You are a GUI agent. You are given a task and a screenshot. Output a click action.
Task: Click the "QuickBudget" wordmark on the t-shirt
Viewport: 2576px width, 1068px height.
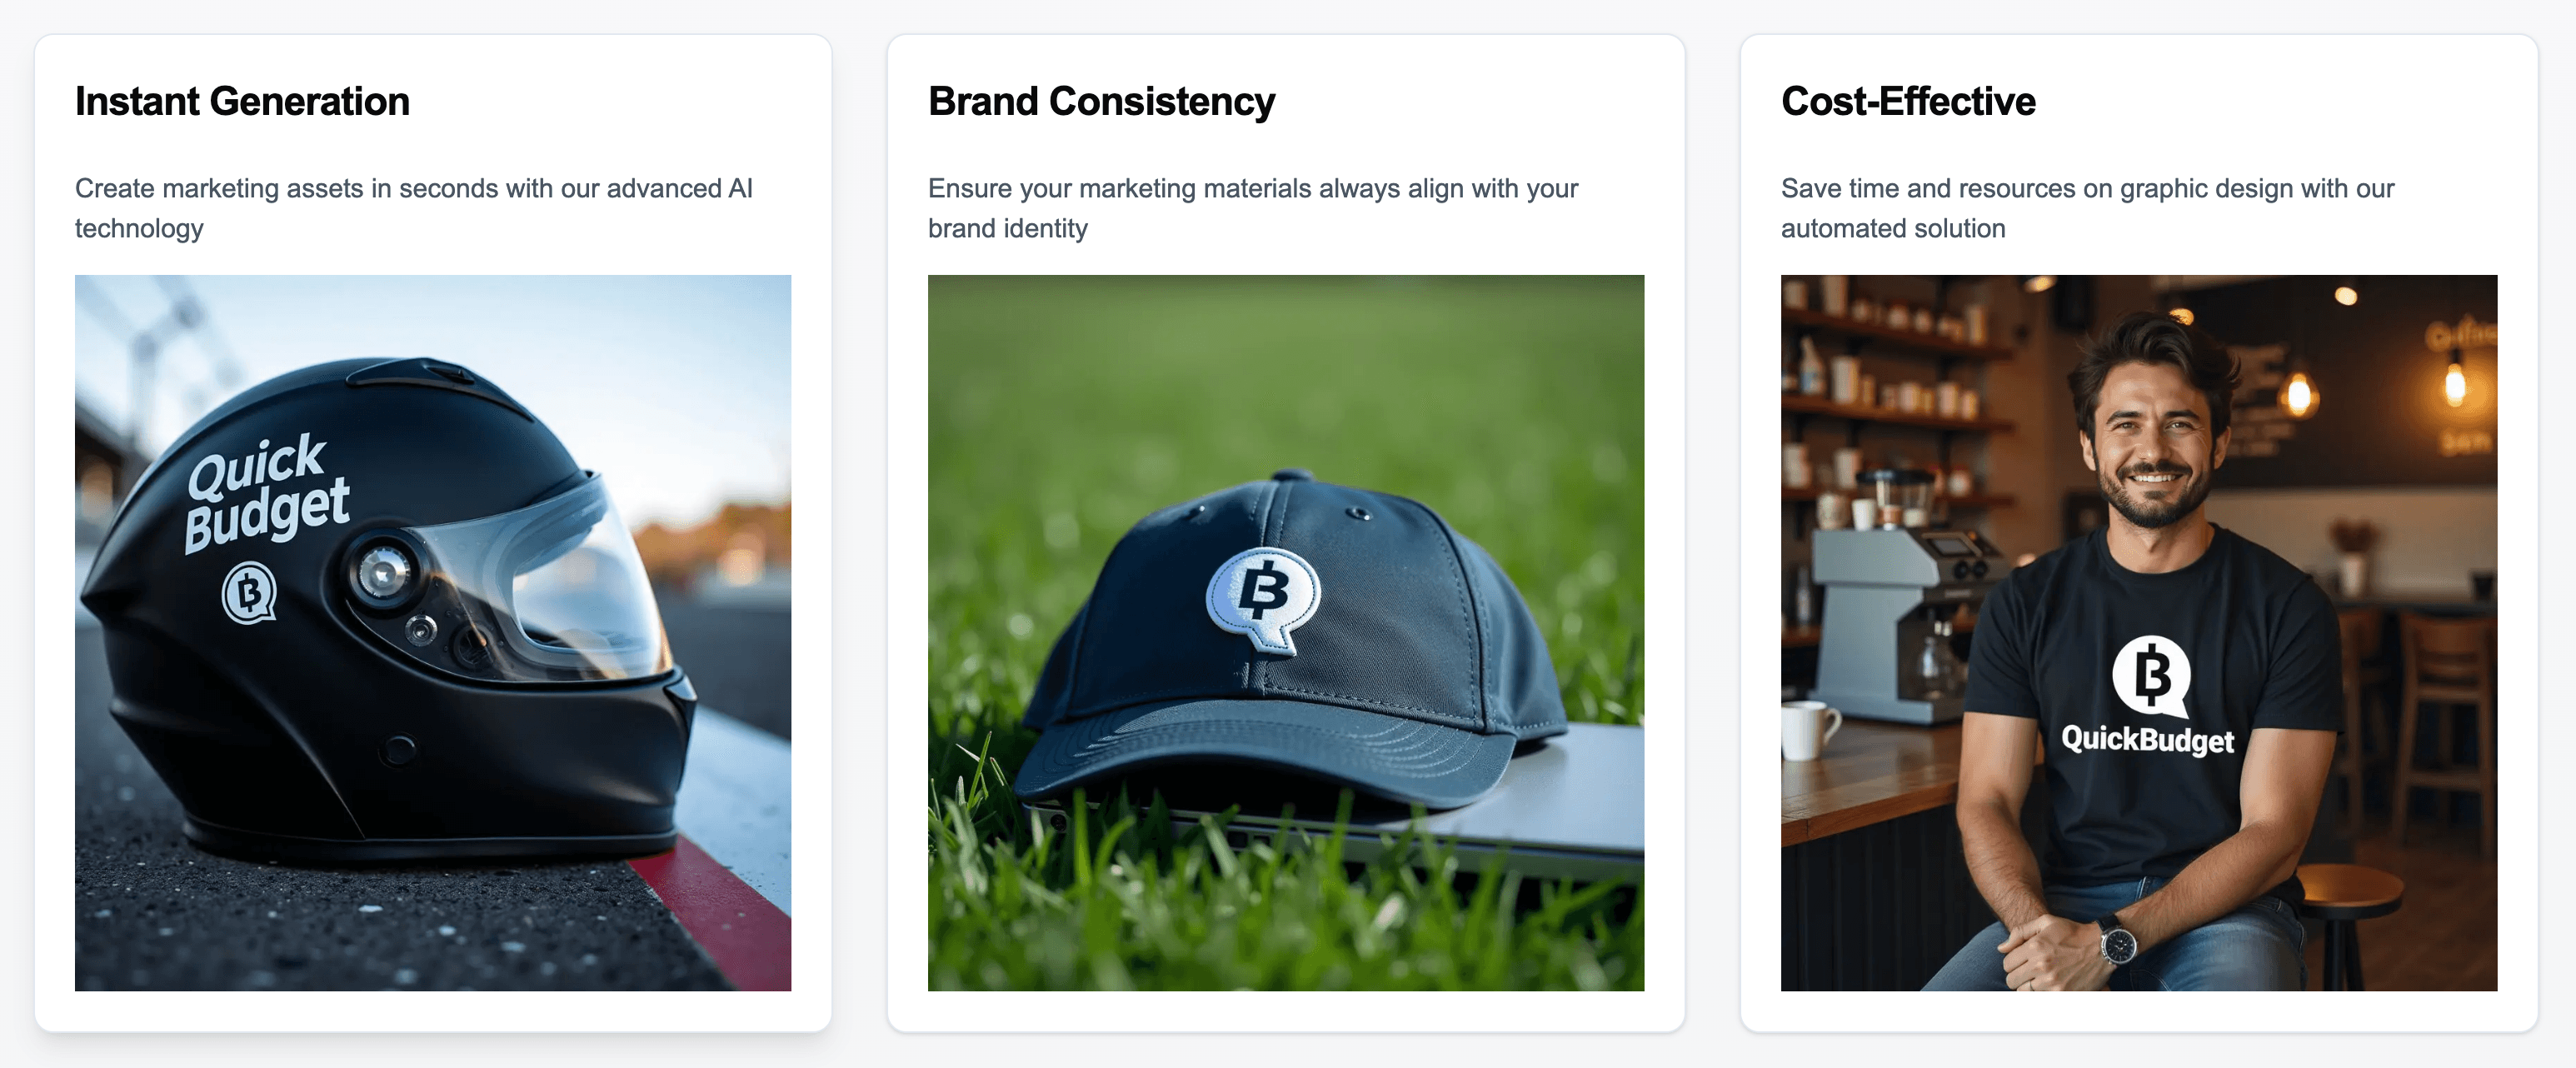(x=2147, y=739)
